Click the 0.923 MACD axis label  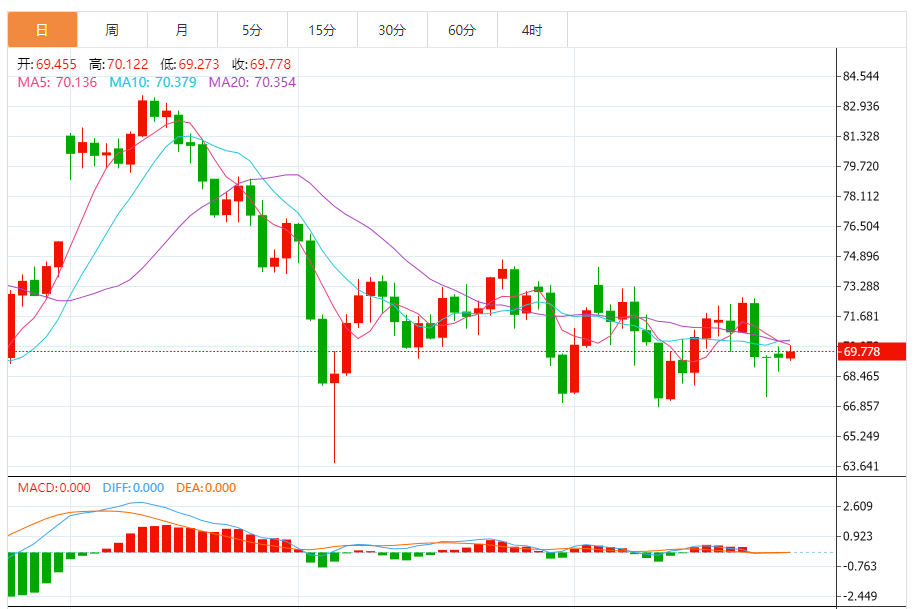[858, 536]
